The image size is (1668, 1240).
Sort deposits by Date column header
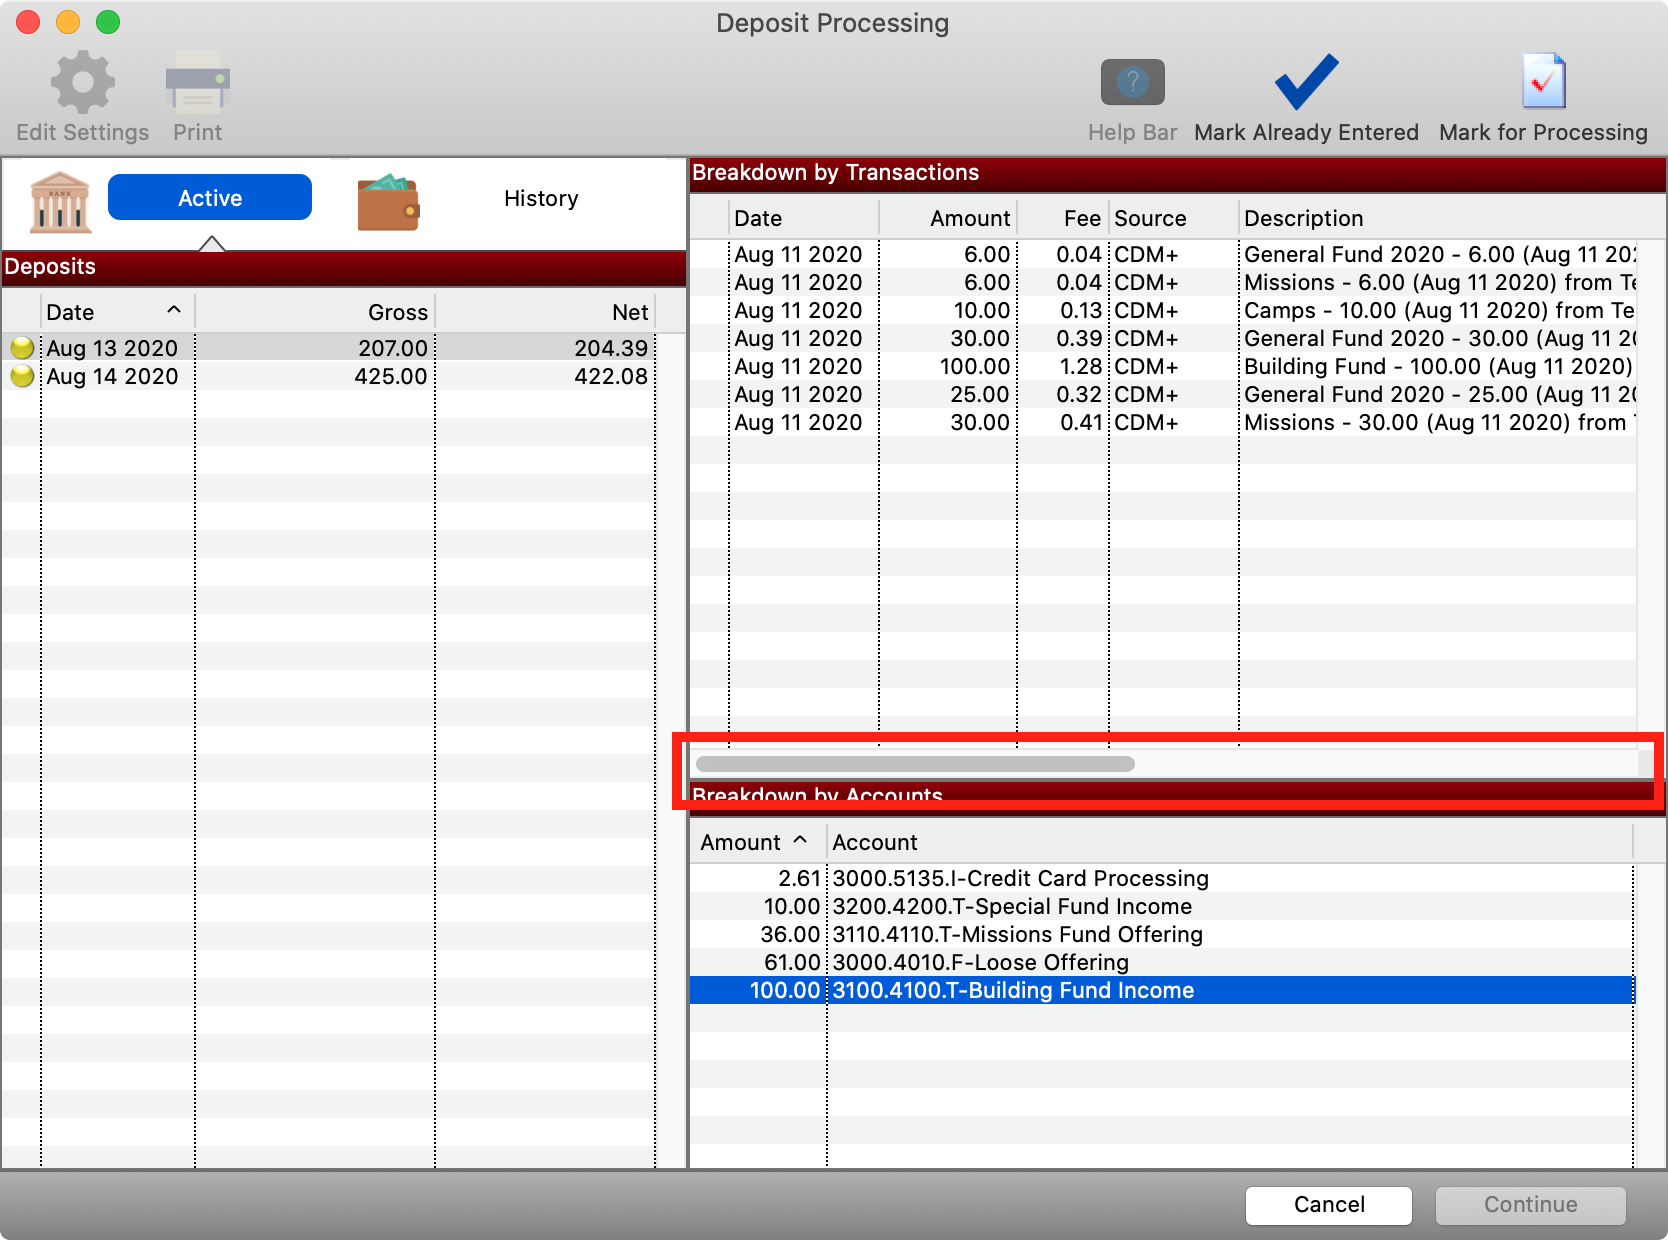[x=112, y=312]
